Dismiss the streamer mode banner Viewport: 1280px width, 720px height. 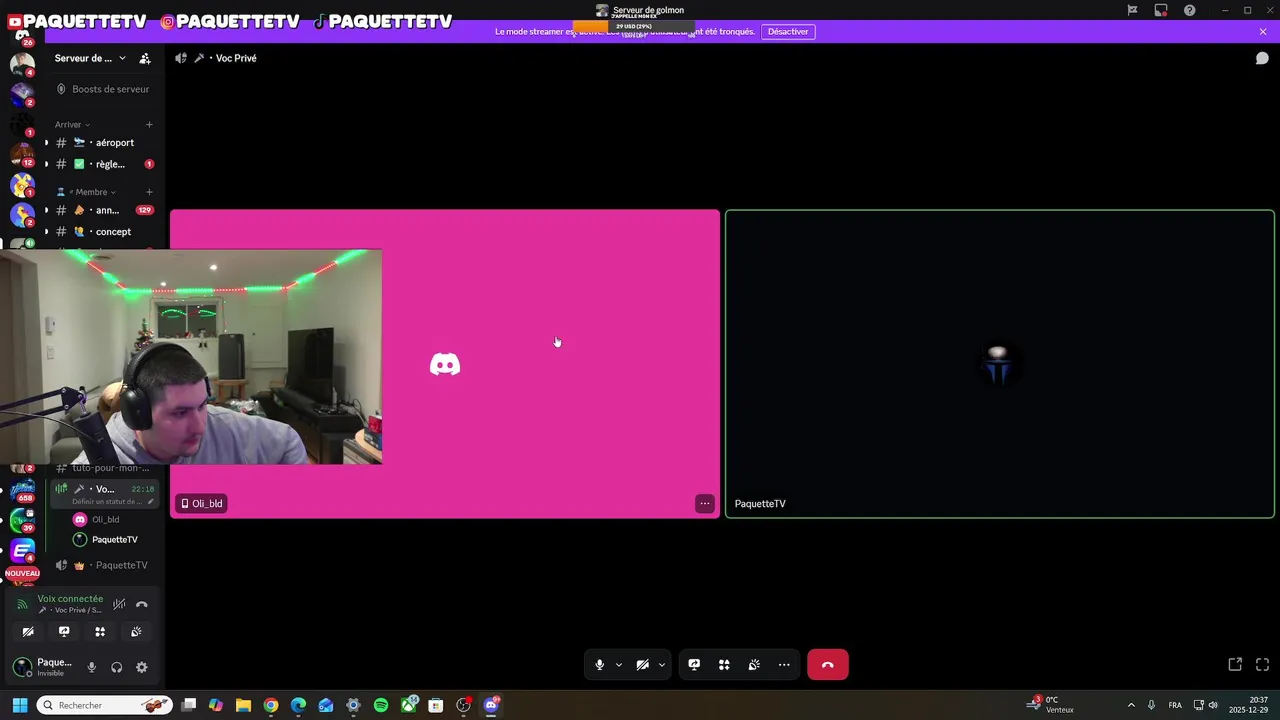(1262, 32)
